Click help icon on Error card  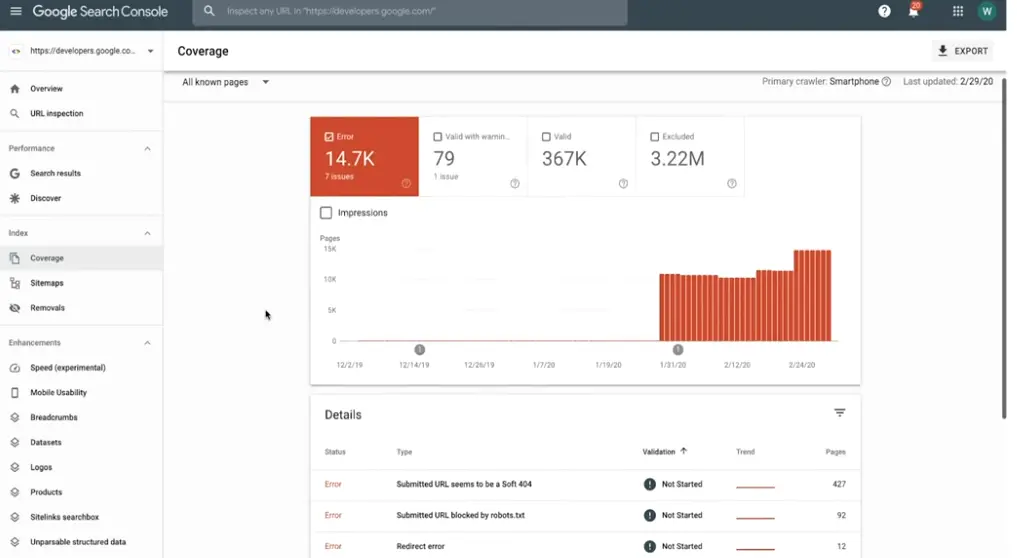(x=406, y=184)
